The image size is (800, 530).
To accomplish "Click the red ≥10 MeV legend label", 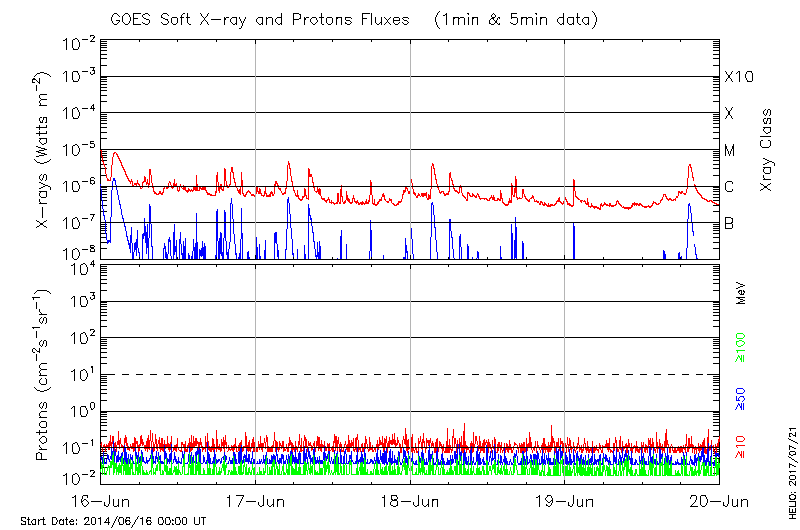I will (741, 446).
